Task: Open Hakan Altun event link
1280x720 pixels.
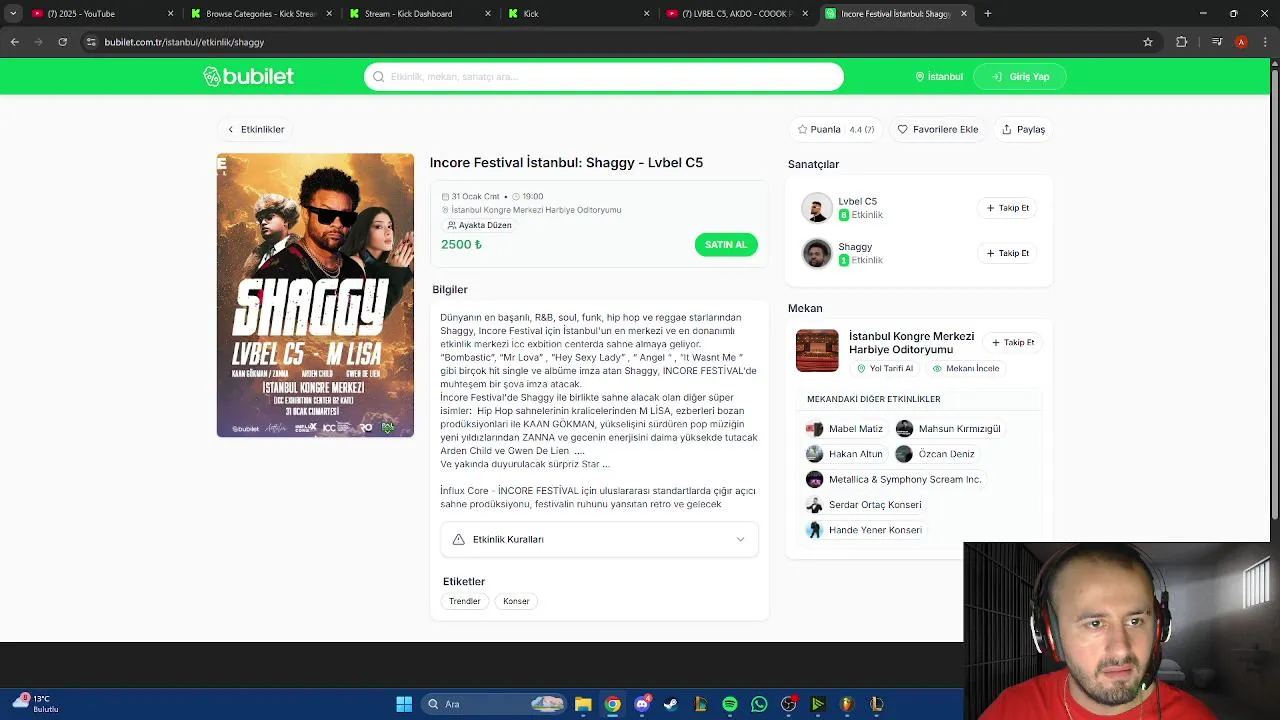Action: (x=845, y=454)
